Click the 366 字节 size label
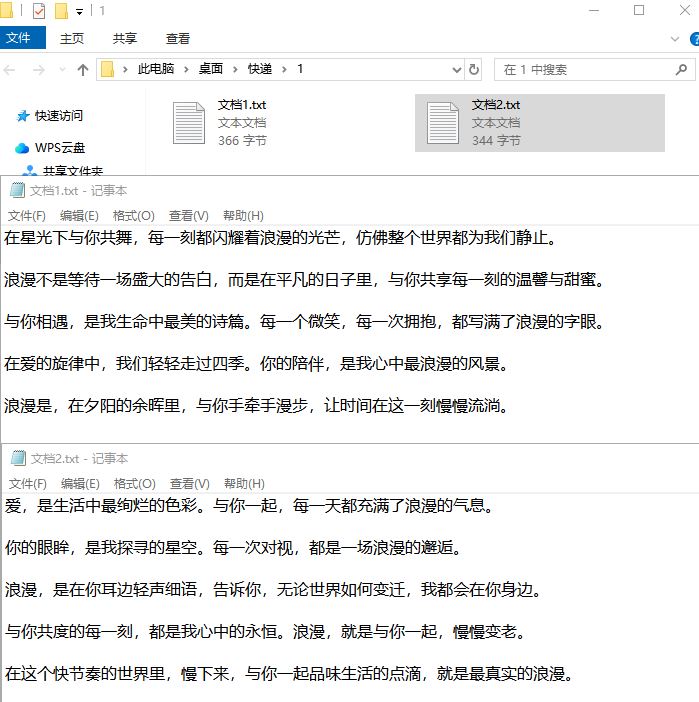Screen dimensions: 699x702 point(242,141)
